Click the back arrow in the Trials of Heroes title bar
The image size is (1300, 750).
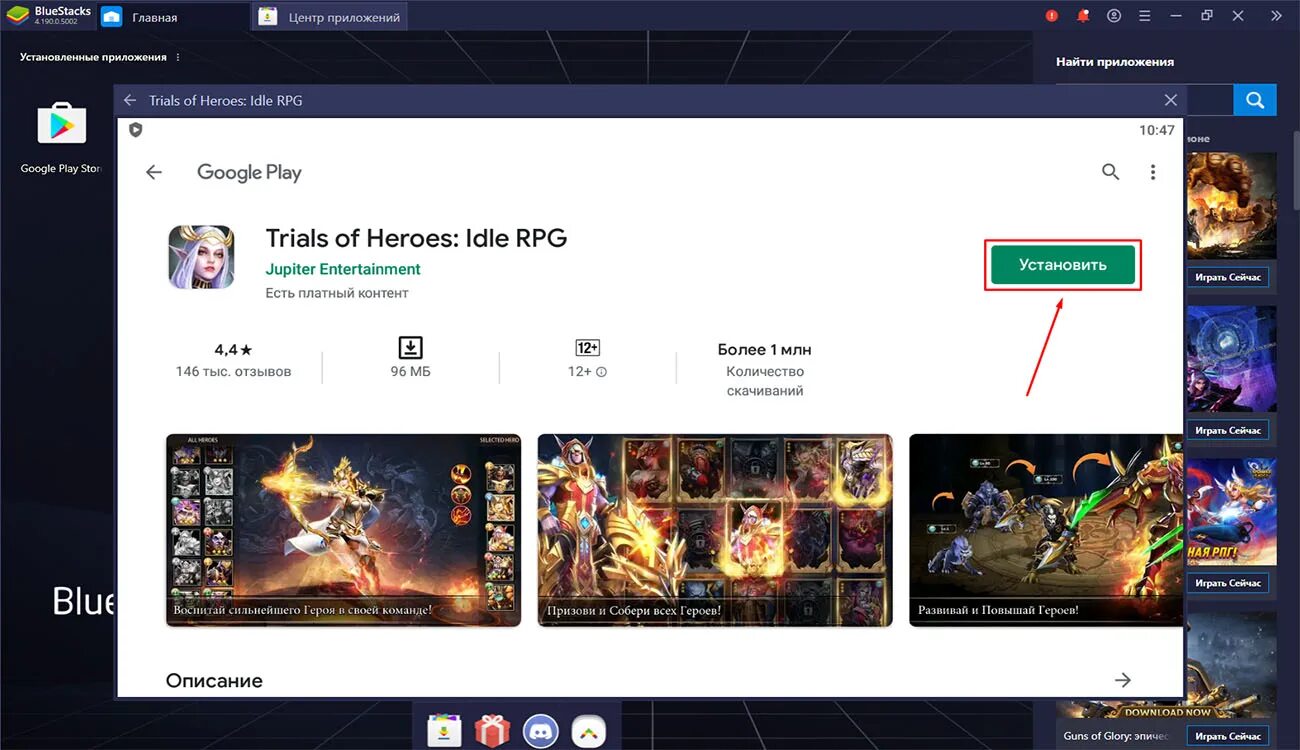[x=130, y=100]
